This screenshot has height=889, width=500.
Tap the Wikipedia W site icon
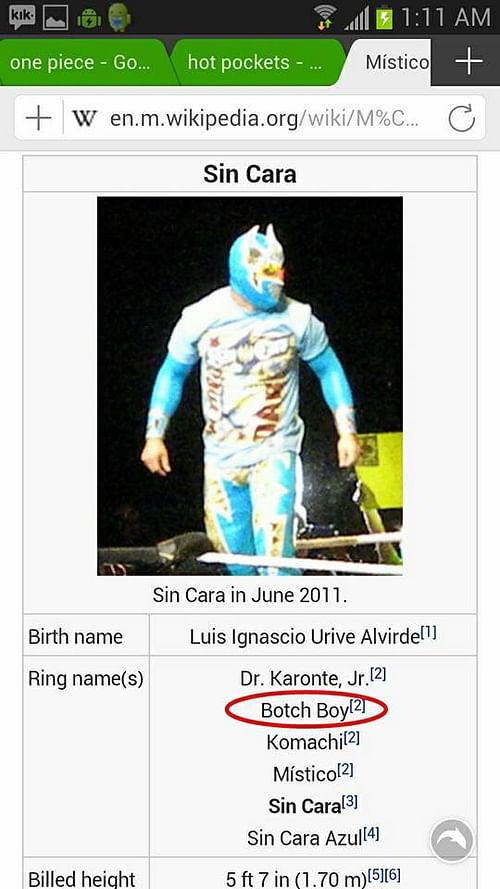click(x=84, y=118)
